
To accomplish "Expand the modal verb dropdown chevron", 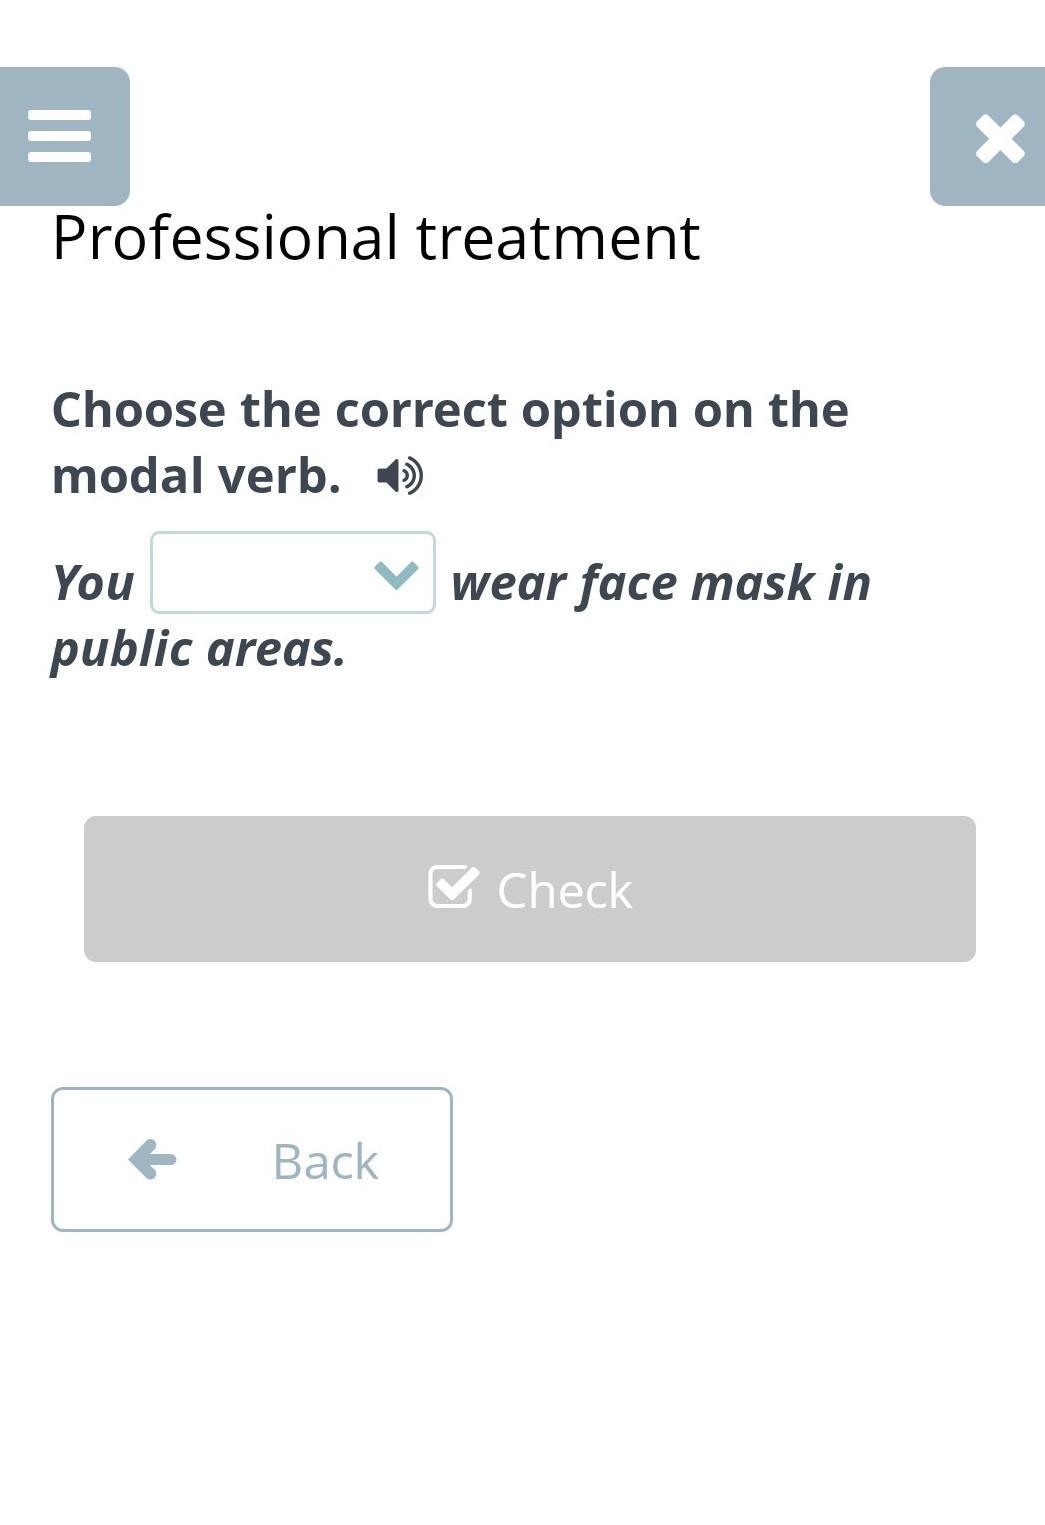I will [395, 573].
